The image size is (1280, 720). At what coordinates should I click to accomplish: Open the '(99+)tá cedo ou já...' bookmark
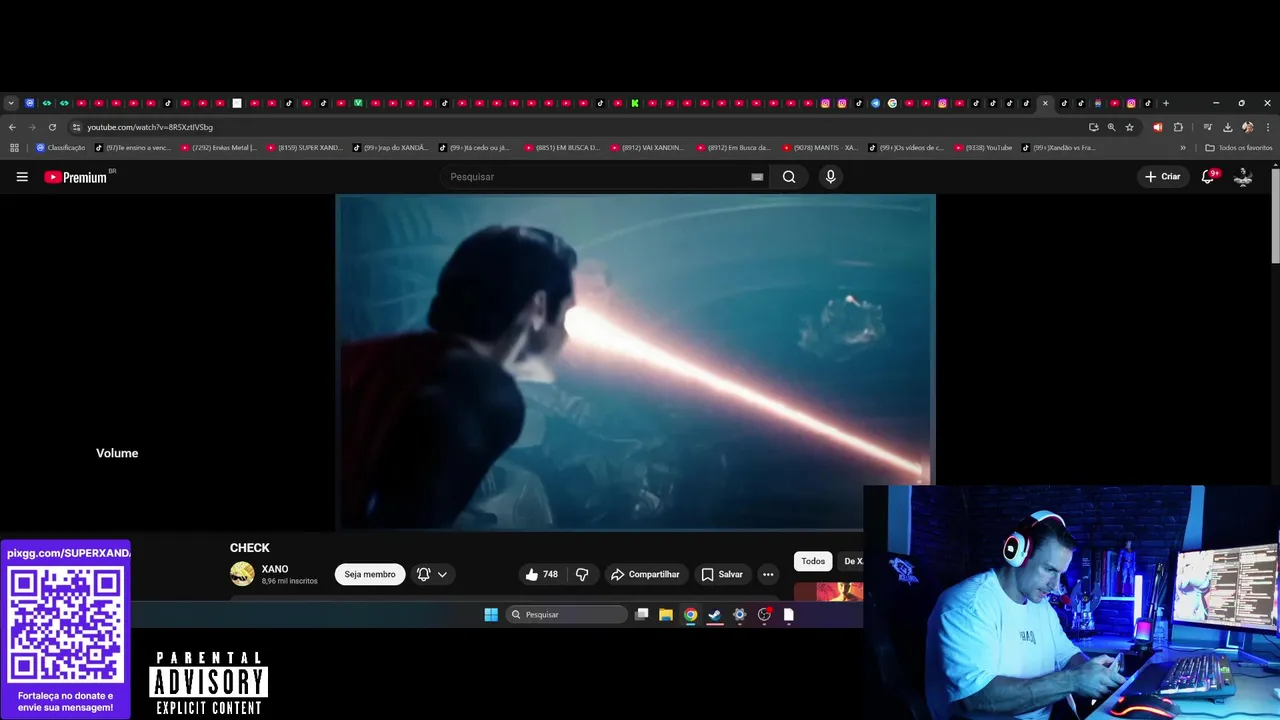[x=475, y=148]
